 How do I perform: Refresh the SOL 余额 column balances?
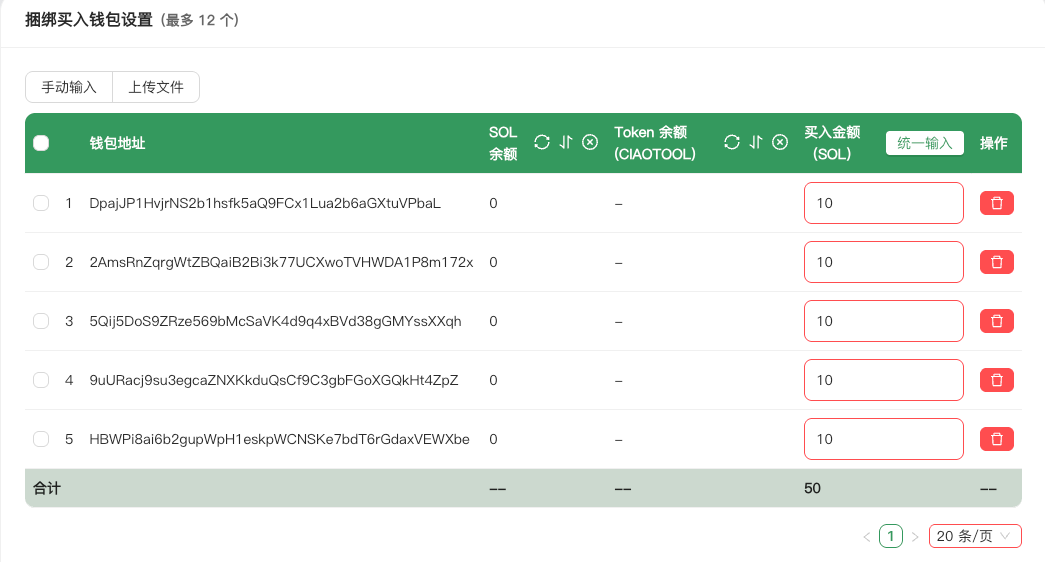[542, 142]
